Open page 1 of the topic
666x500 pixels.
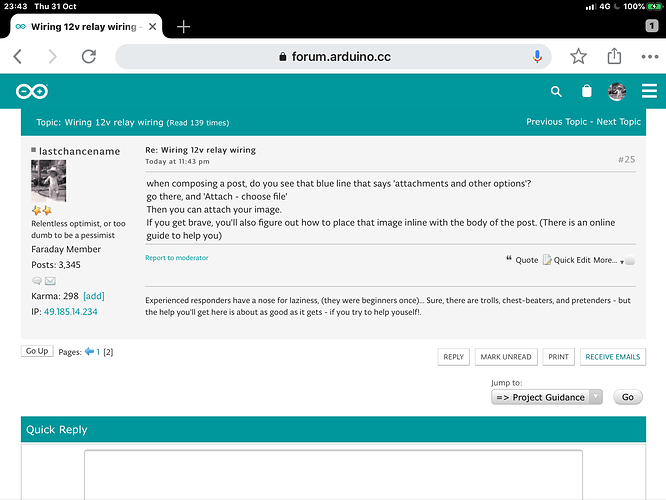point(98,352)
